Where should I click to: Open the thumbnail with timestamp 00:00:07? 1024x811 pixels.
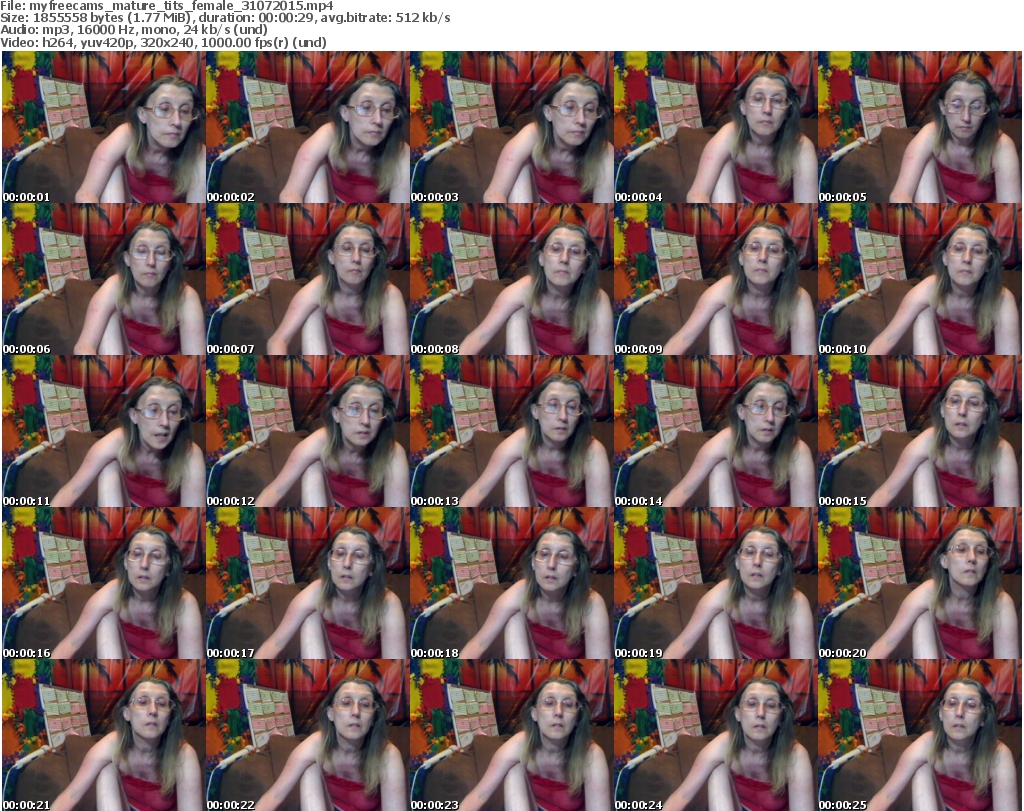308,279
